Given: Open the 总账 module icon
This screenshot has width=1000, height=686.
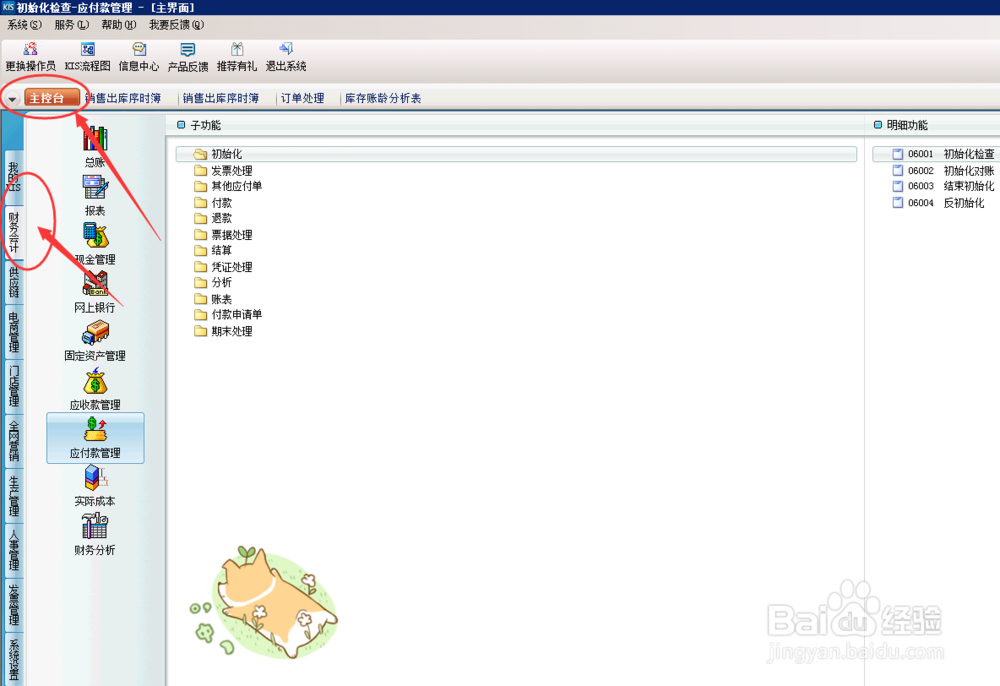Looking at the screenshot, I should pyautogui.click(x=95, y=146).
